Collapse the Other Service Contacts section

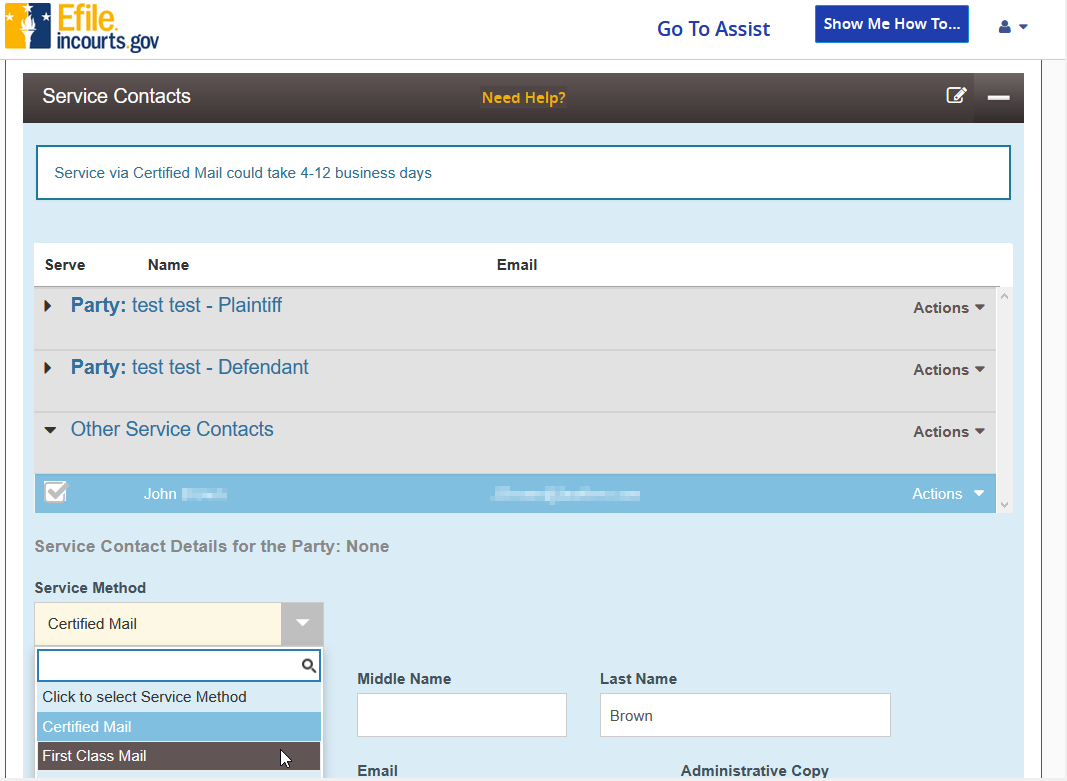point(50,430)
